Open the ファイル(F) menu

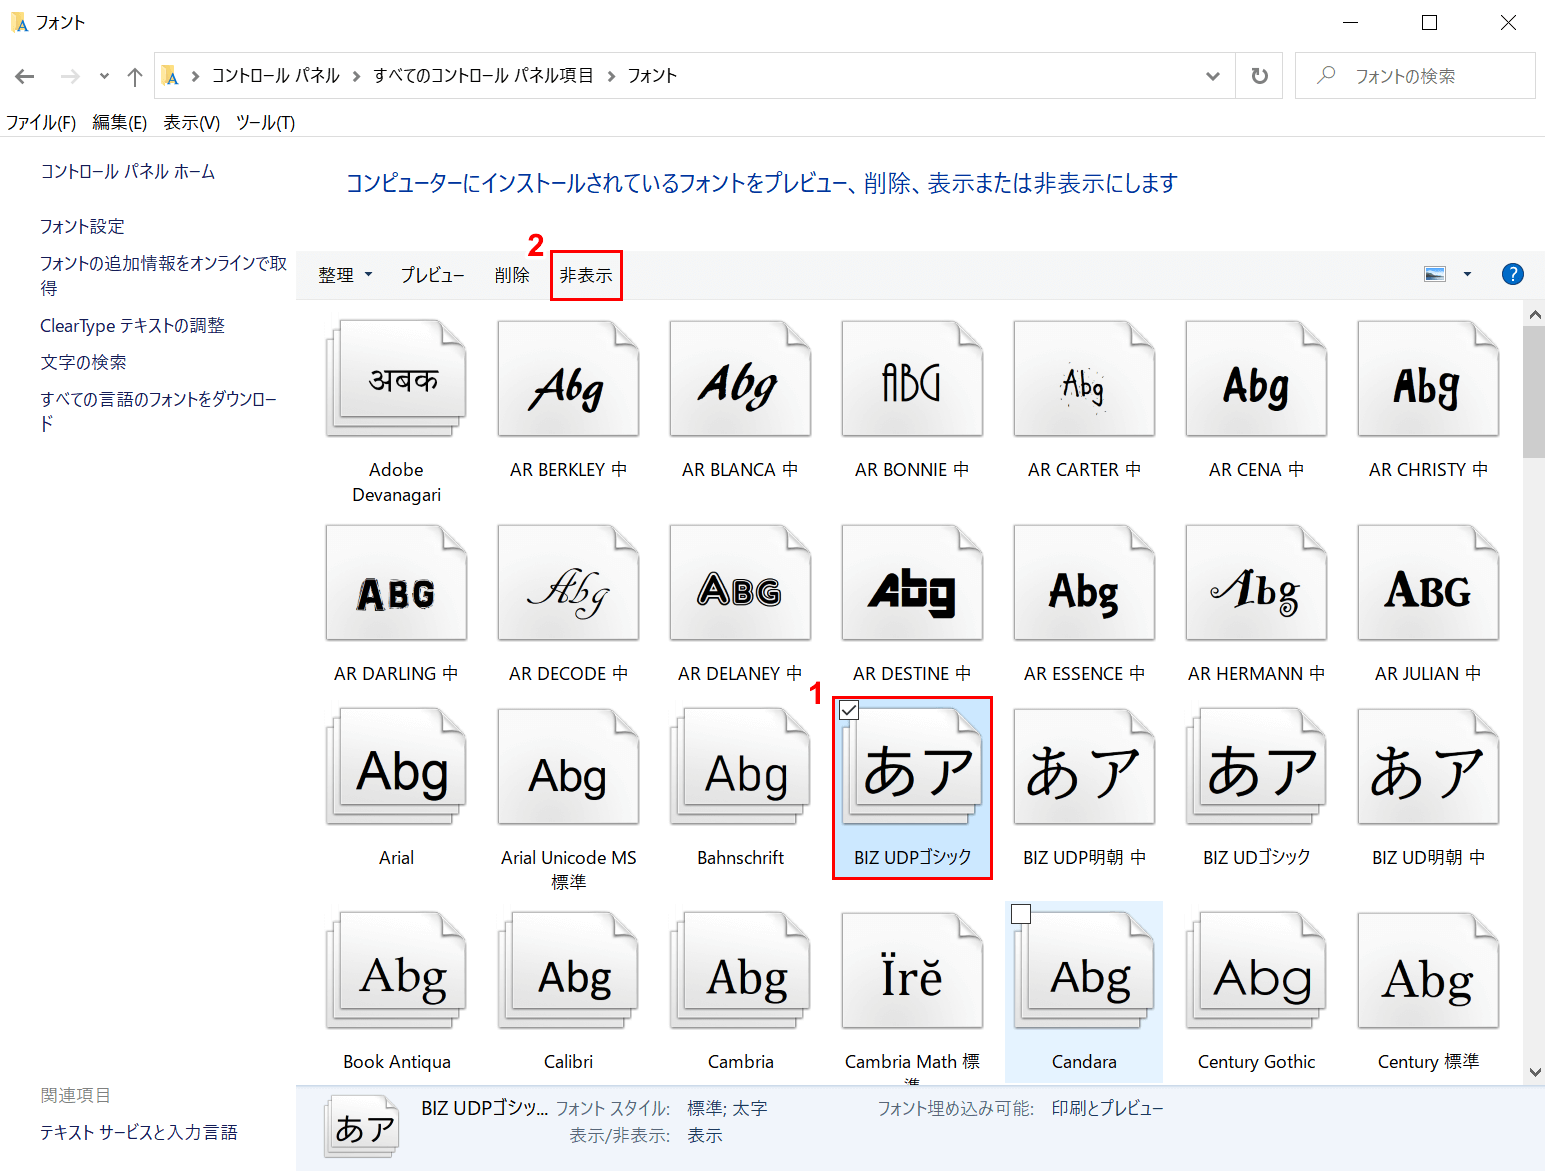[41, 122]
